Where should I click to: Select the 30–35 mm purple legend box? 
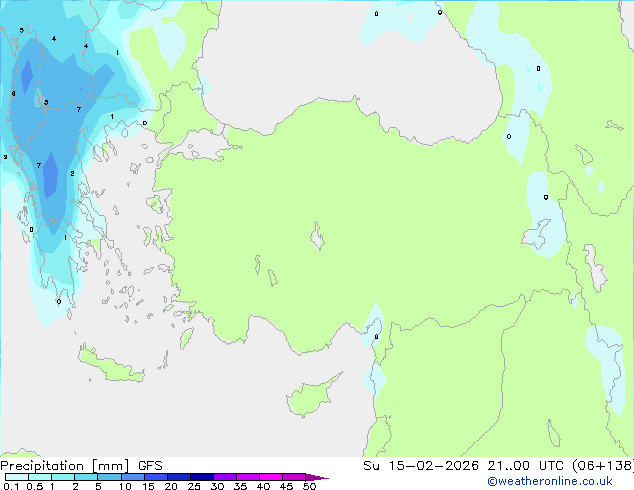click(x=224, y=477)
